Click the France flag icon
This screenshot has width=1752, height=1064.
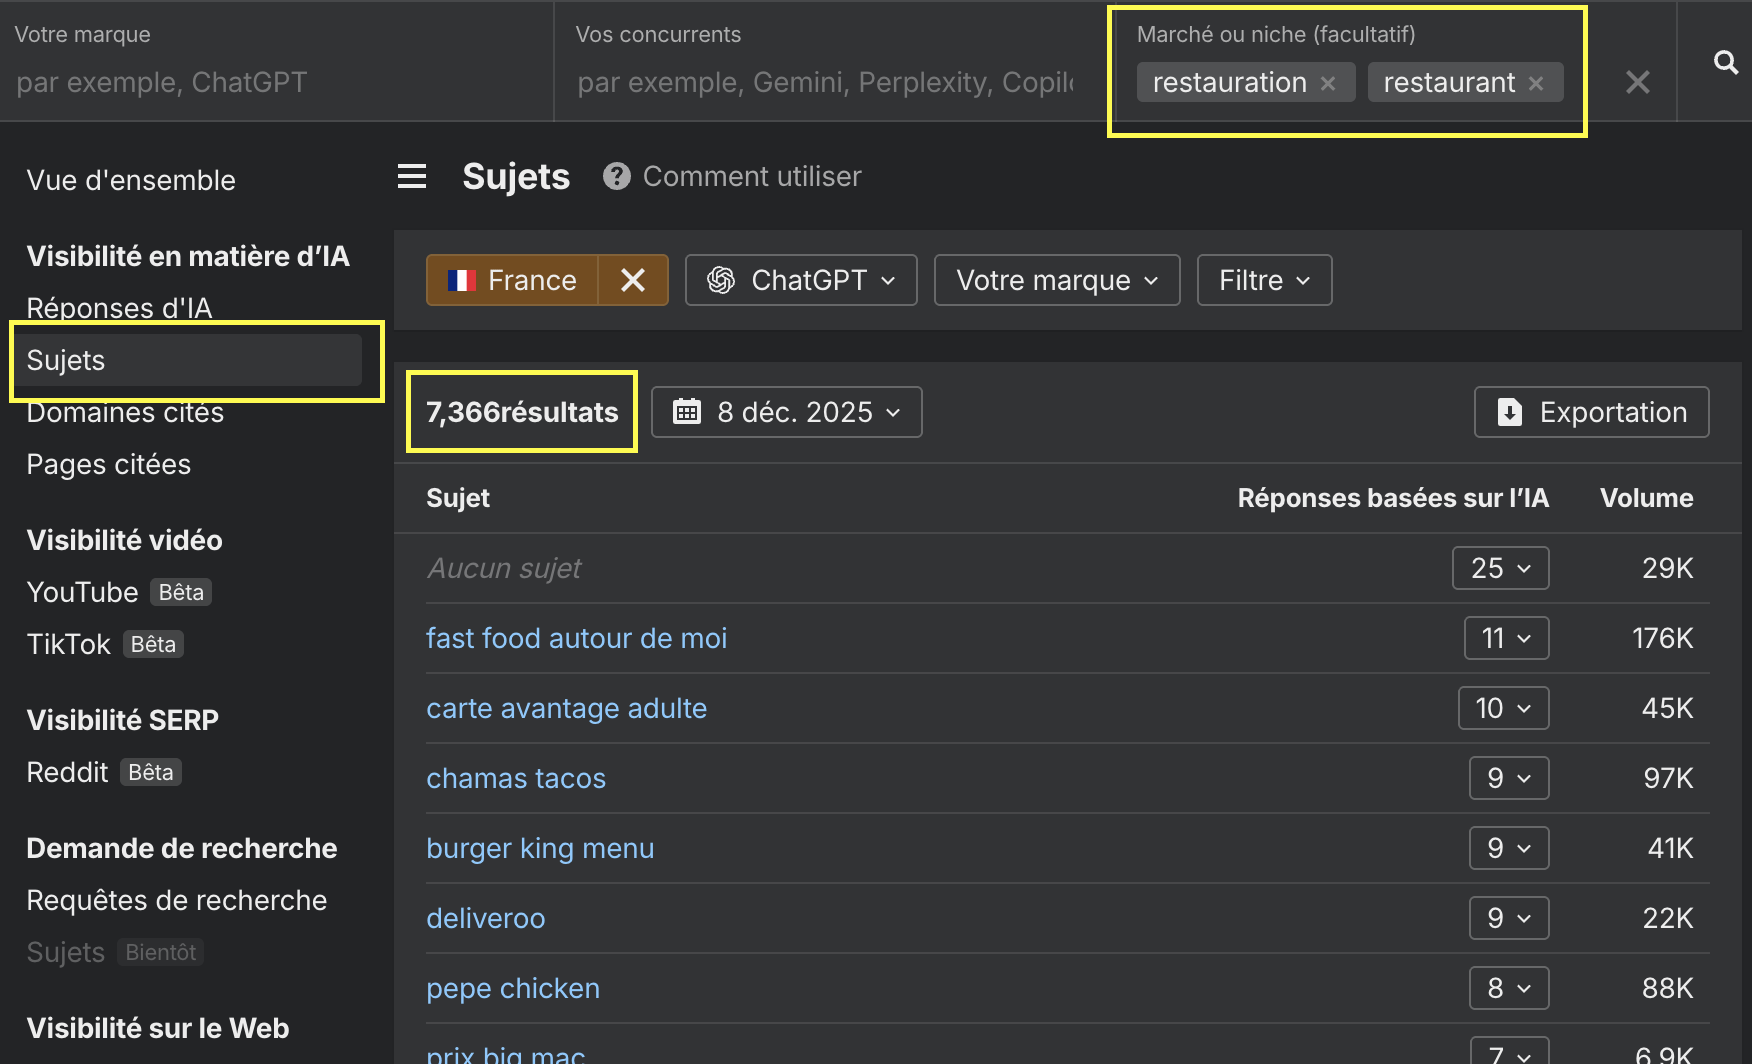coord(461,280)
